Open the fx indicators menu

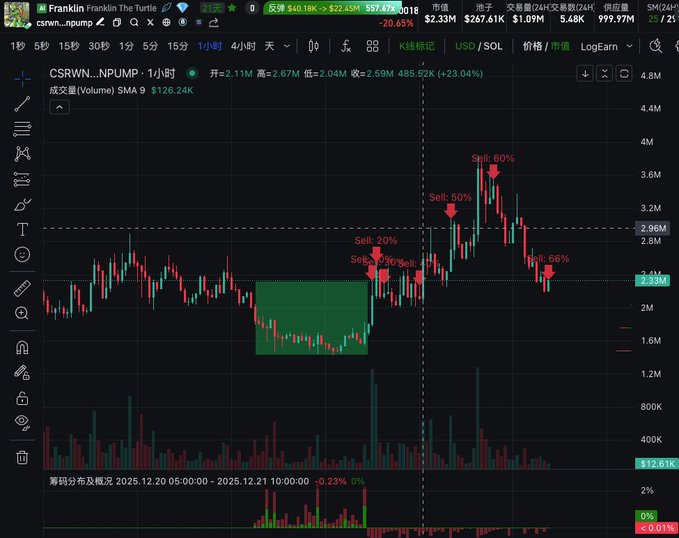click(346, 46)
